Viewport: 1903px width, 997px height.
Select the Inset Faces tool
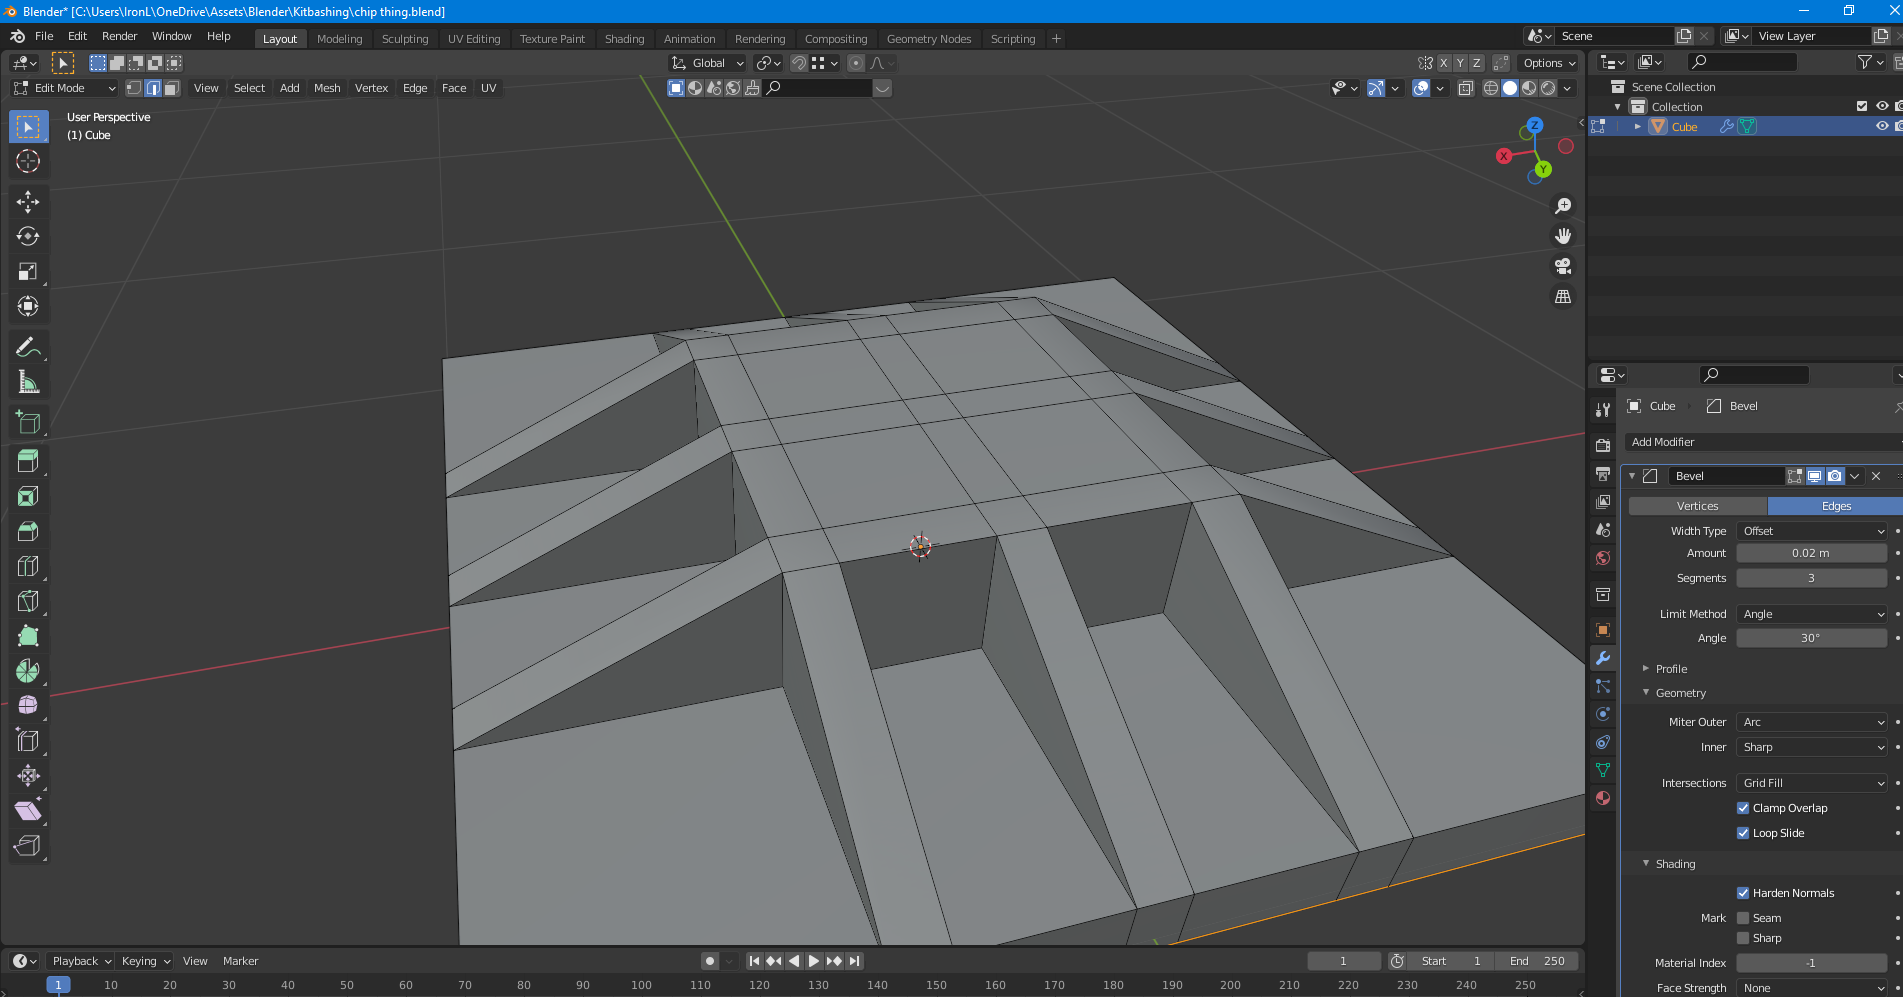[x=28, y=496]
